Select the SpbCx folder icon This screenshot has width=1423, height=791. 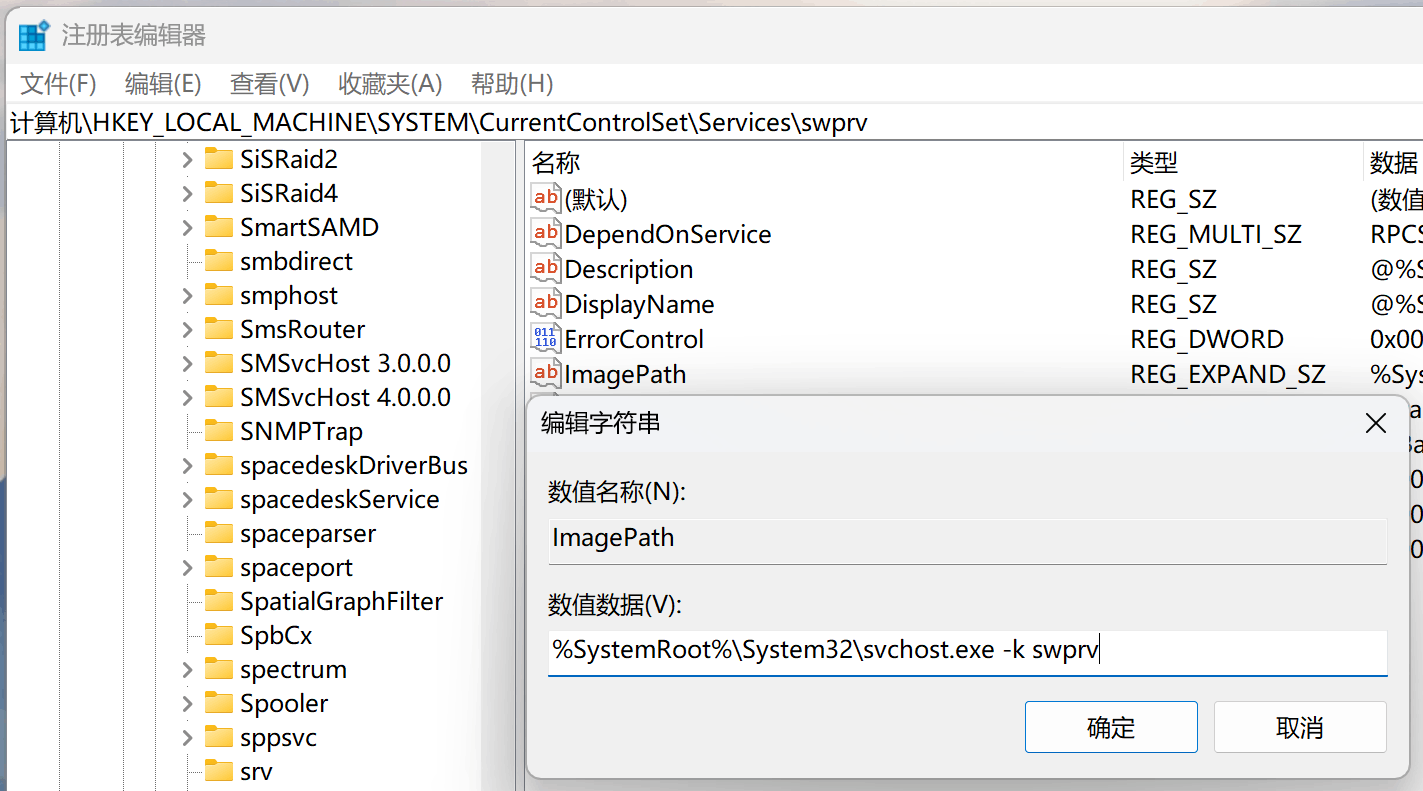tap(218, 635)
